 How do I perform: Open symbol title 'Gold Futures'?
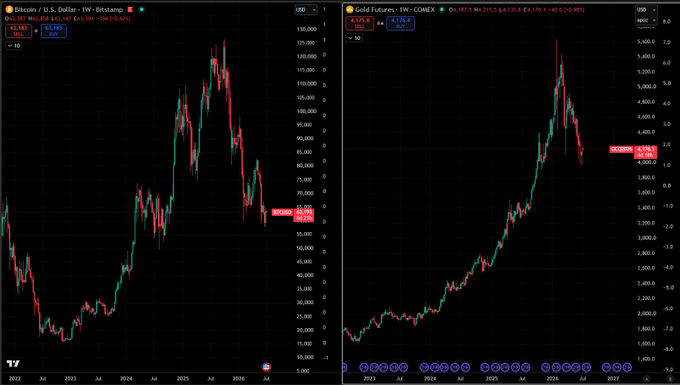[375, 9]
